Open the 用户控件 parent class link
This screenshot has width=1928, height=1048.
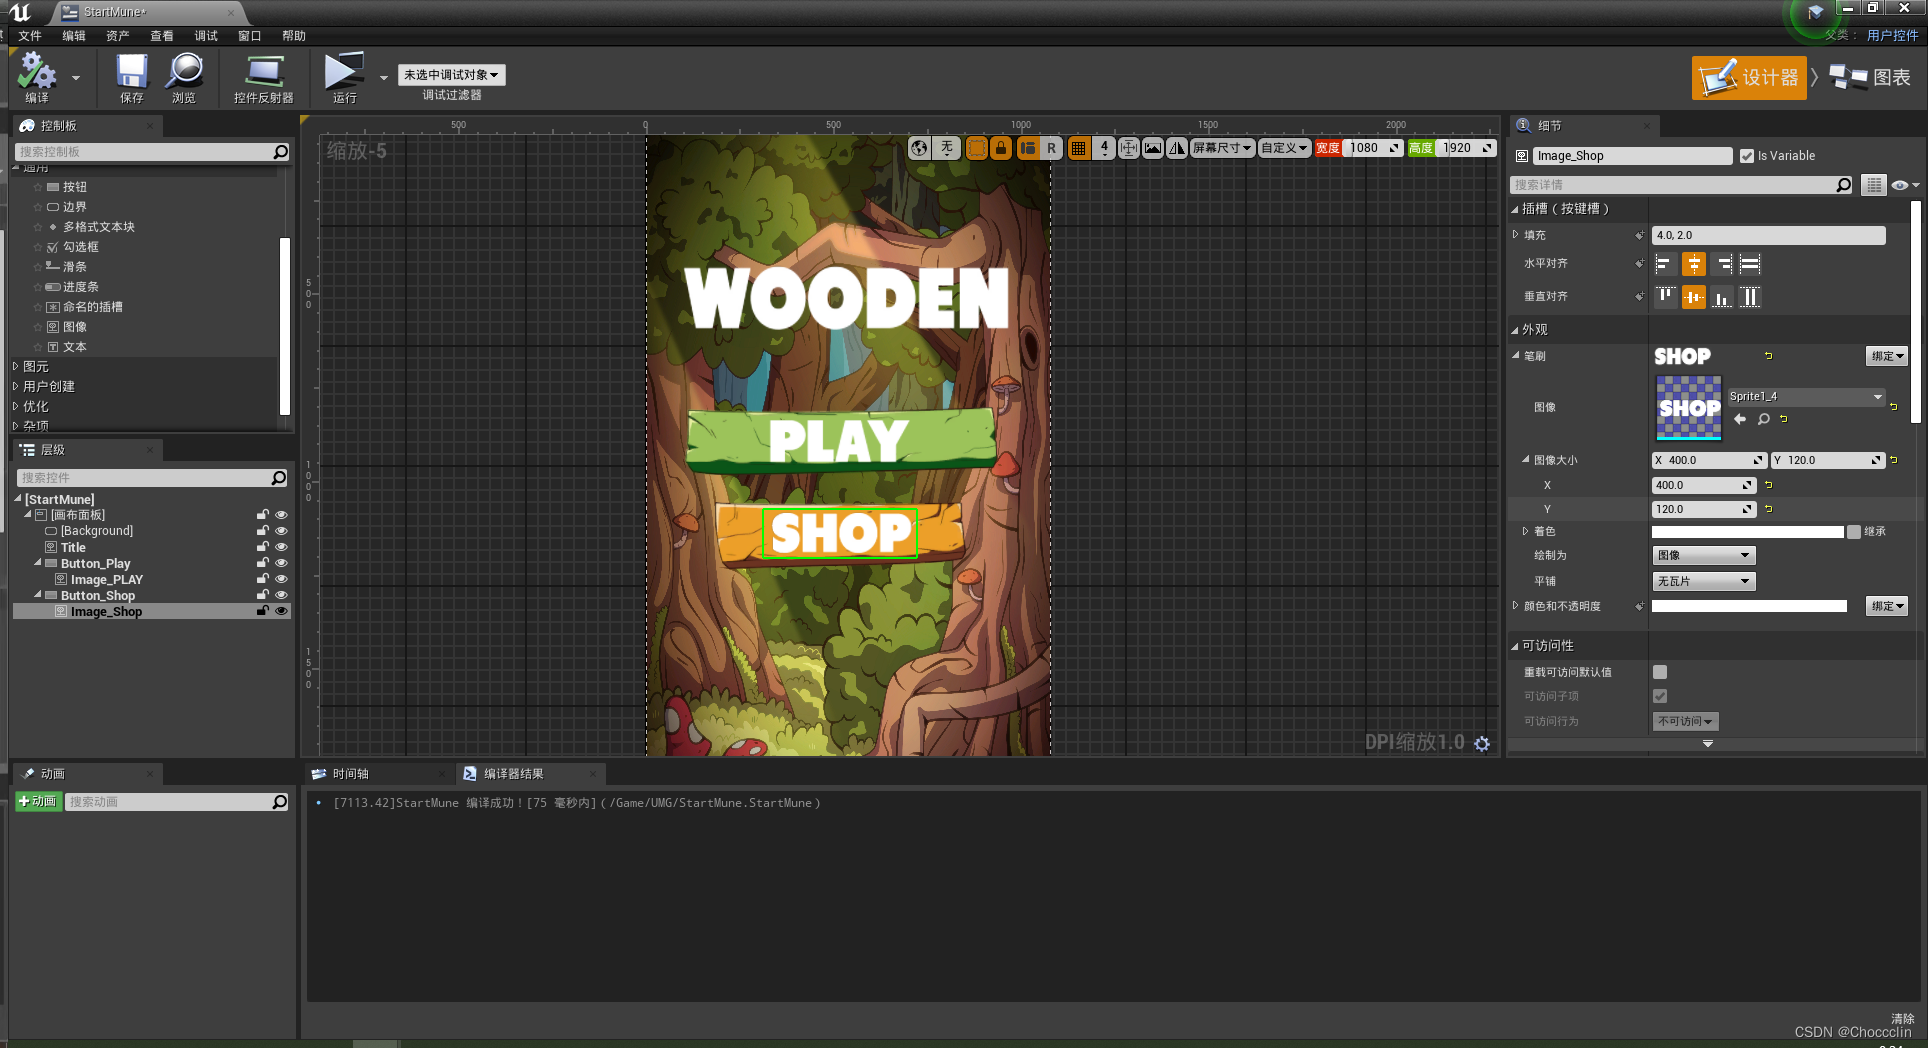(1892, 35)
